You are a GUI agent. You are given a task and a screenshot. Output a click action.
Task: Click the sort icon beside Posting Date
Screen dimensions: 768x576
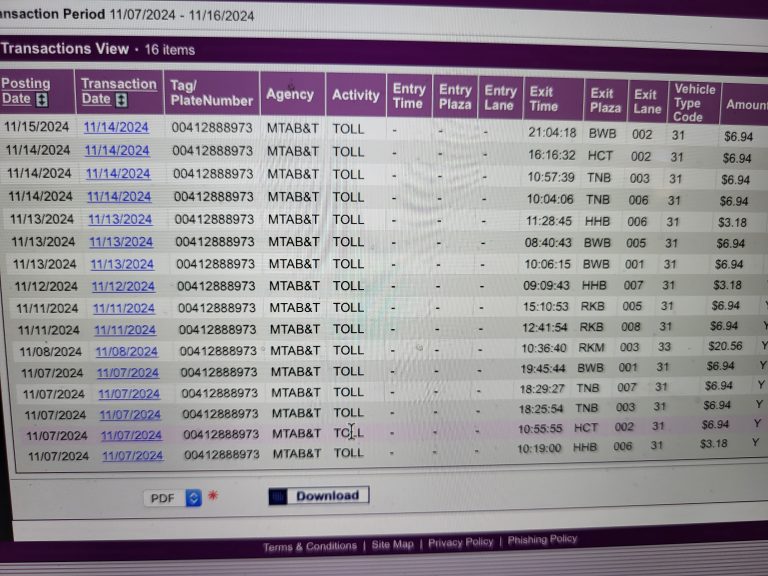pos(42,100)
